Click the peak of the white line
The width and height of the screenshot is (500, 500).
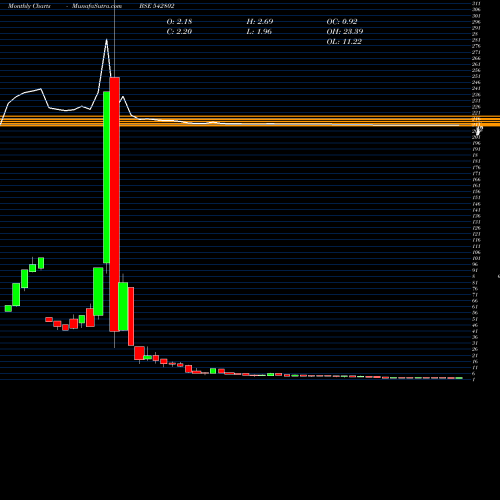(107, 40)
